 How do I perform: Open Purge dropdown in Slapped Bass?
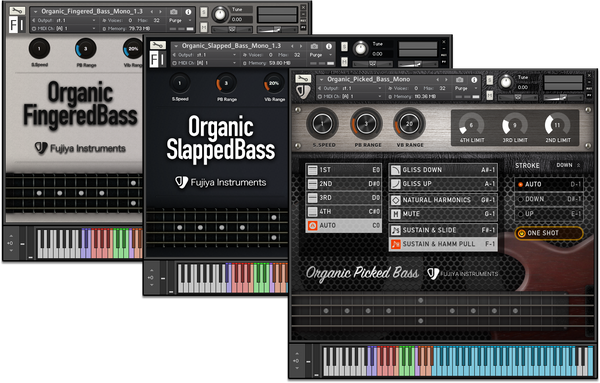click(x=321, y=55)
